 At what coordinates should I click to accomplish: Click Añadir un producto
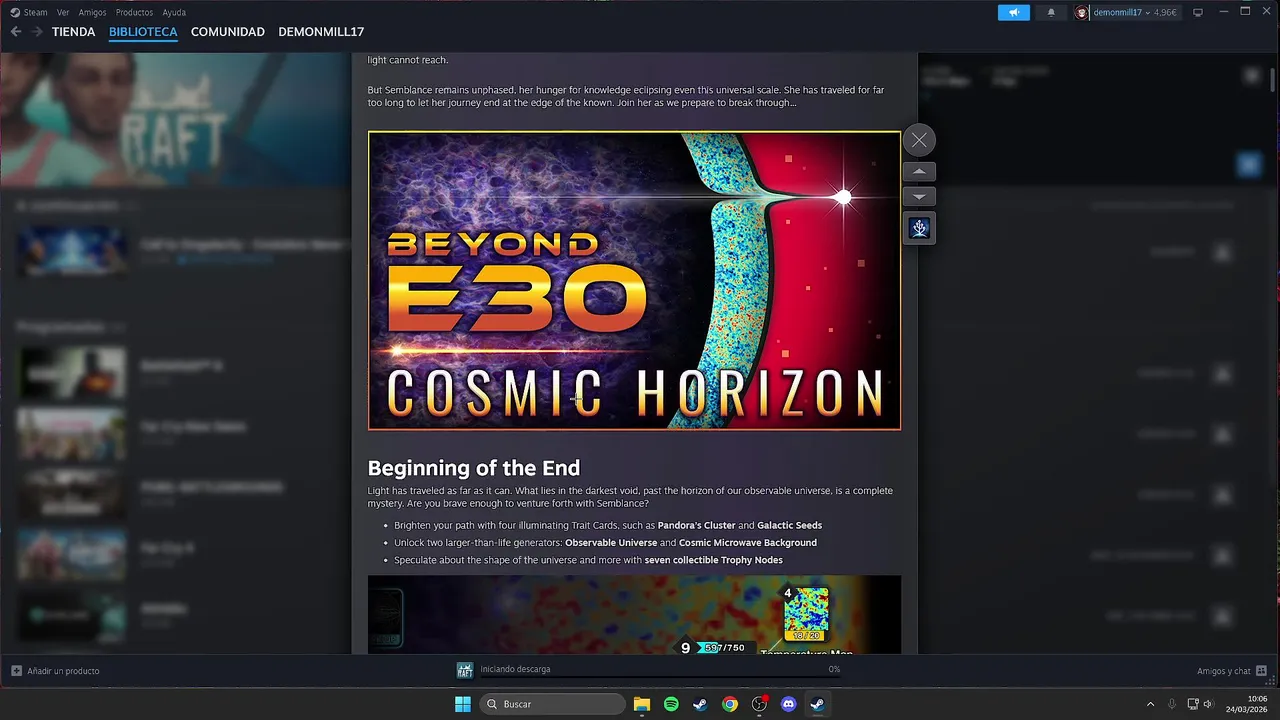(63, 671)
